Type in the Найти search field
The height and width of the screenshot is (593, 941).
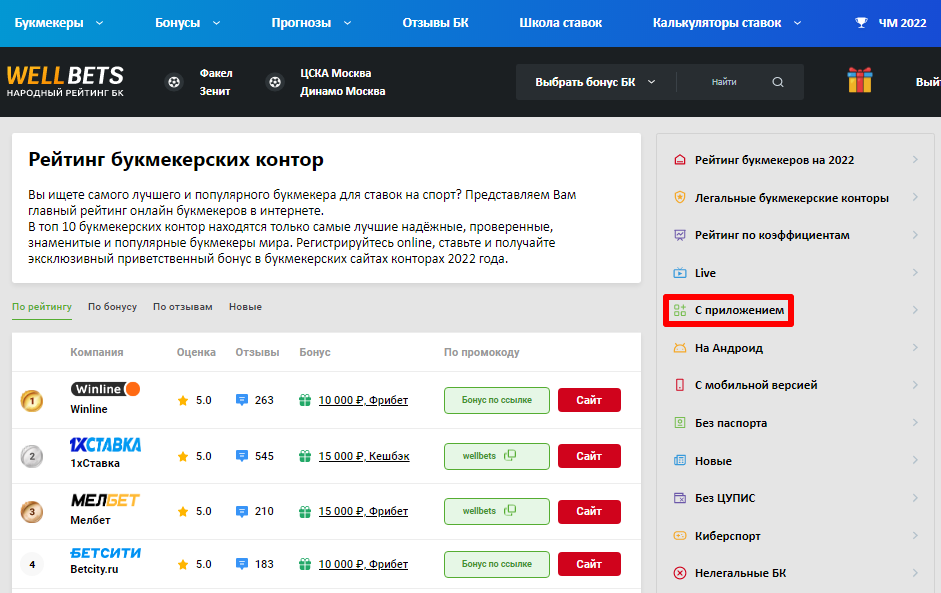pos(726,82)
